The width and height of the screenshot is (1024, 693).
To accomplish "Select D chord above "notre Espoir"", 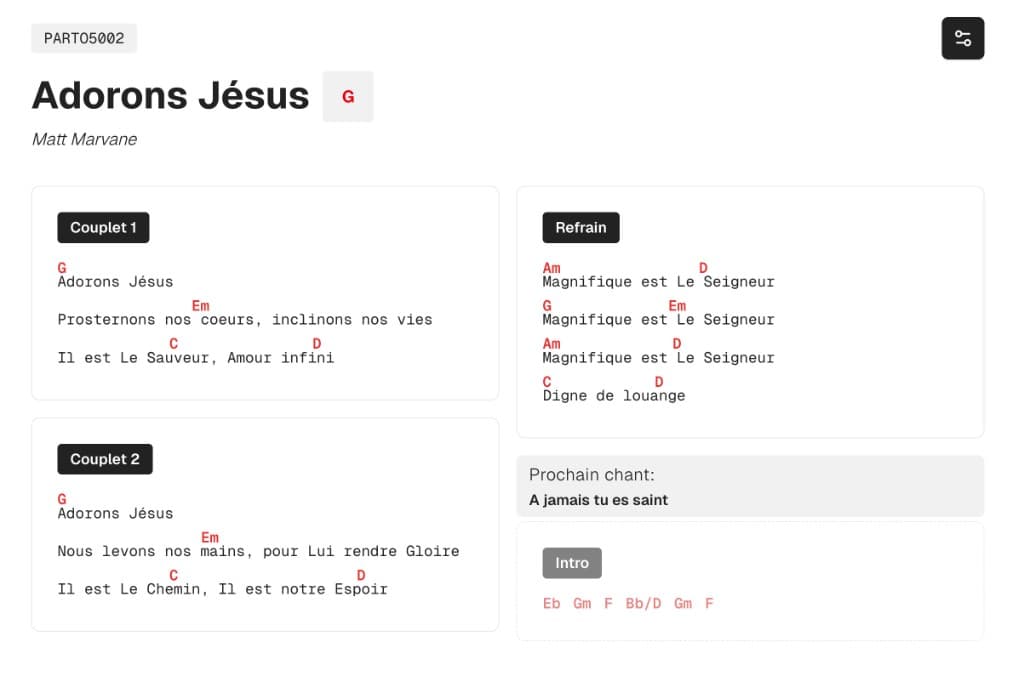I will [x=361, y=575].
